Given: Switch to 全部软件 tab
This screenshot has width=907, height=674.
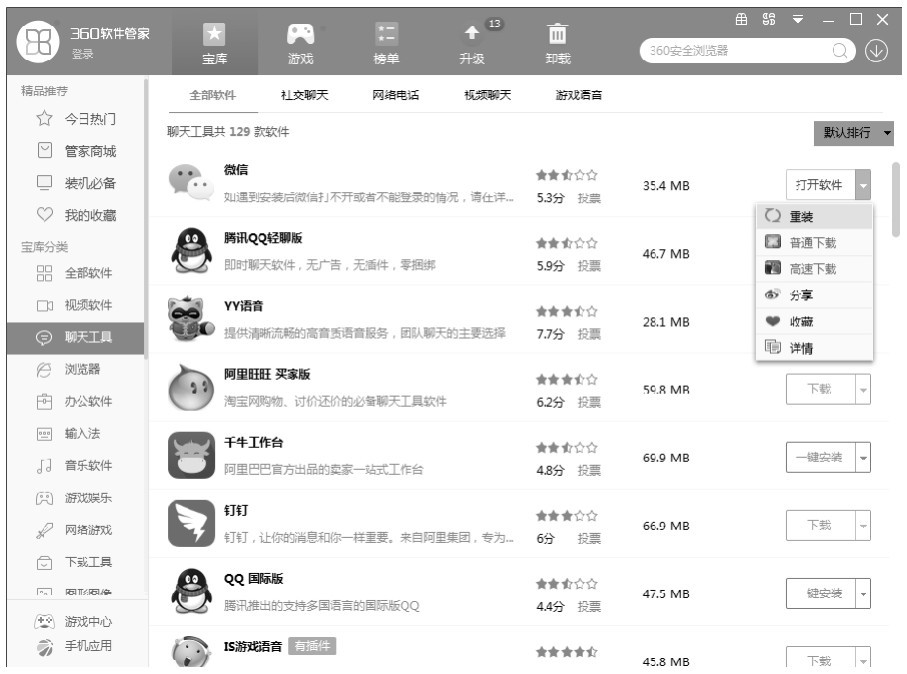Looking at the screenshot, I should coord(213,95).
